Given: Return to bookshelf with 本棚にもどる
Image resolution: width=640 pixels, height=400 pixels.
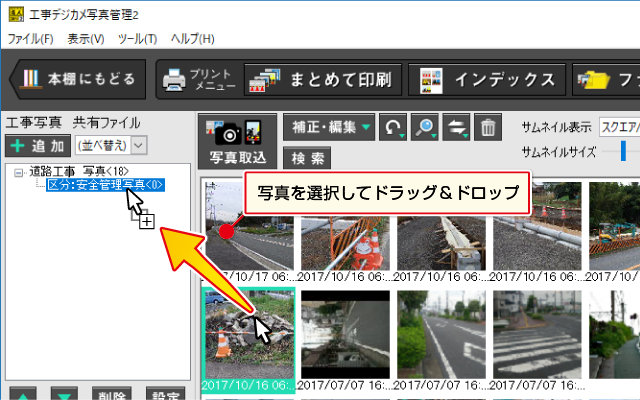Looking at the screenshot, I should click(x=78, y=80).
